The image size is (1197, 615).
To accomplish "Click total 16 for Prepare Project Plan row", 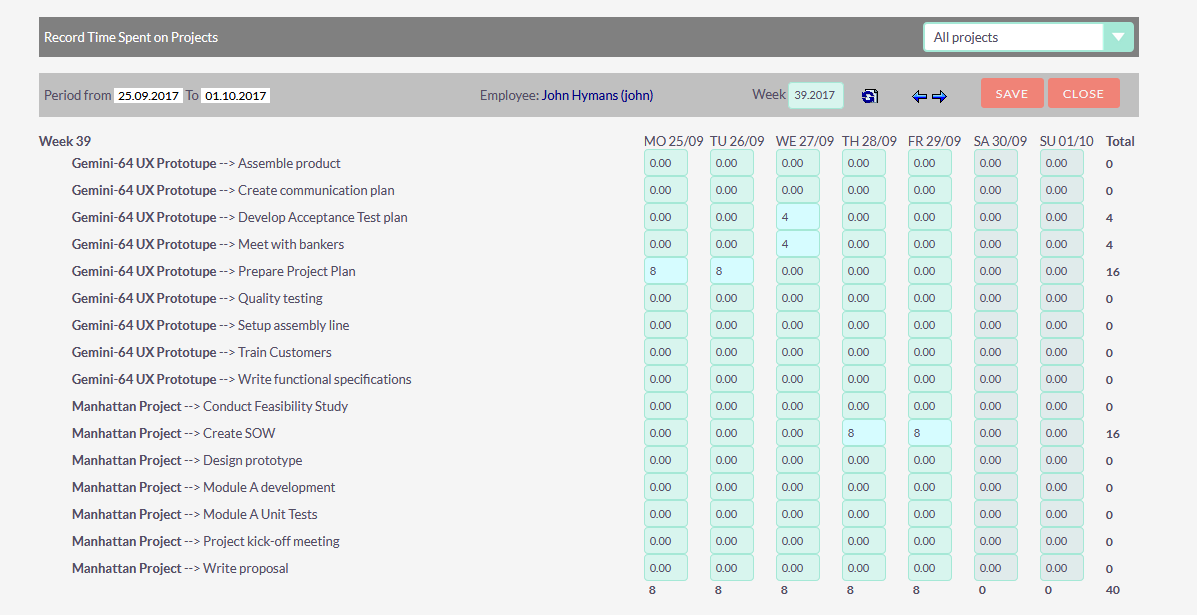I will tap(1113, 272).
